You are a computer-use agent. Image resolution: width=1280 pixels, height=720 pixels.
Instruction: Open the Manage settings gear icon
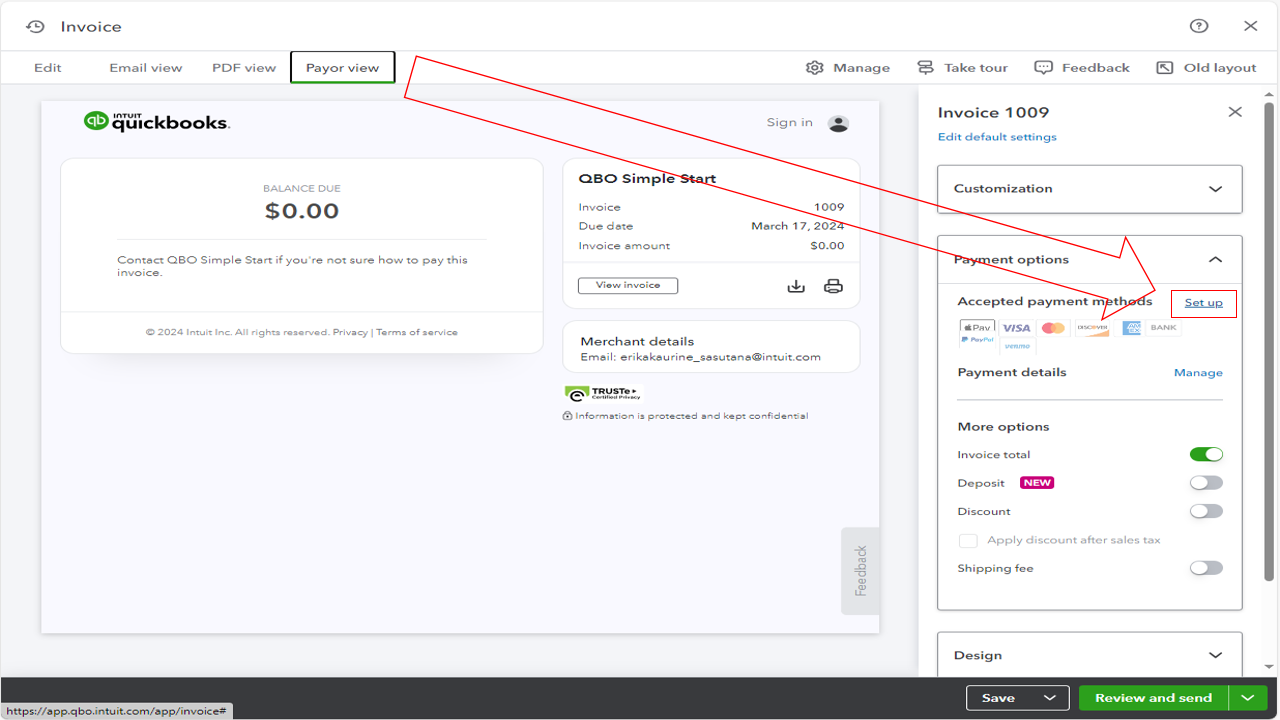pyautogui.click(x=816, y=67)
